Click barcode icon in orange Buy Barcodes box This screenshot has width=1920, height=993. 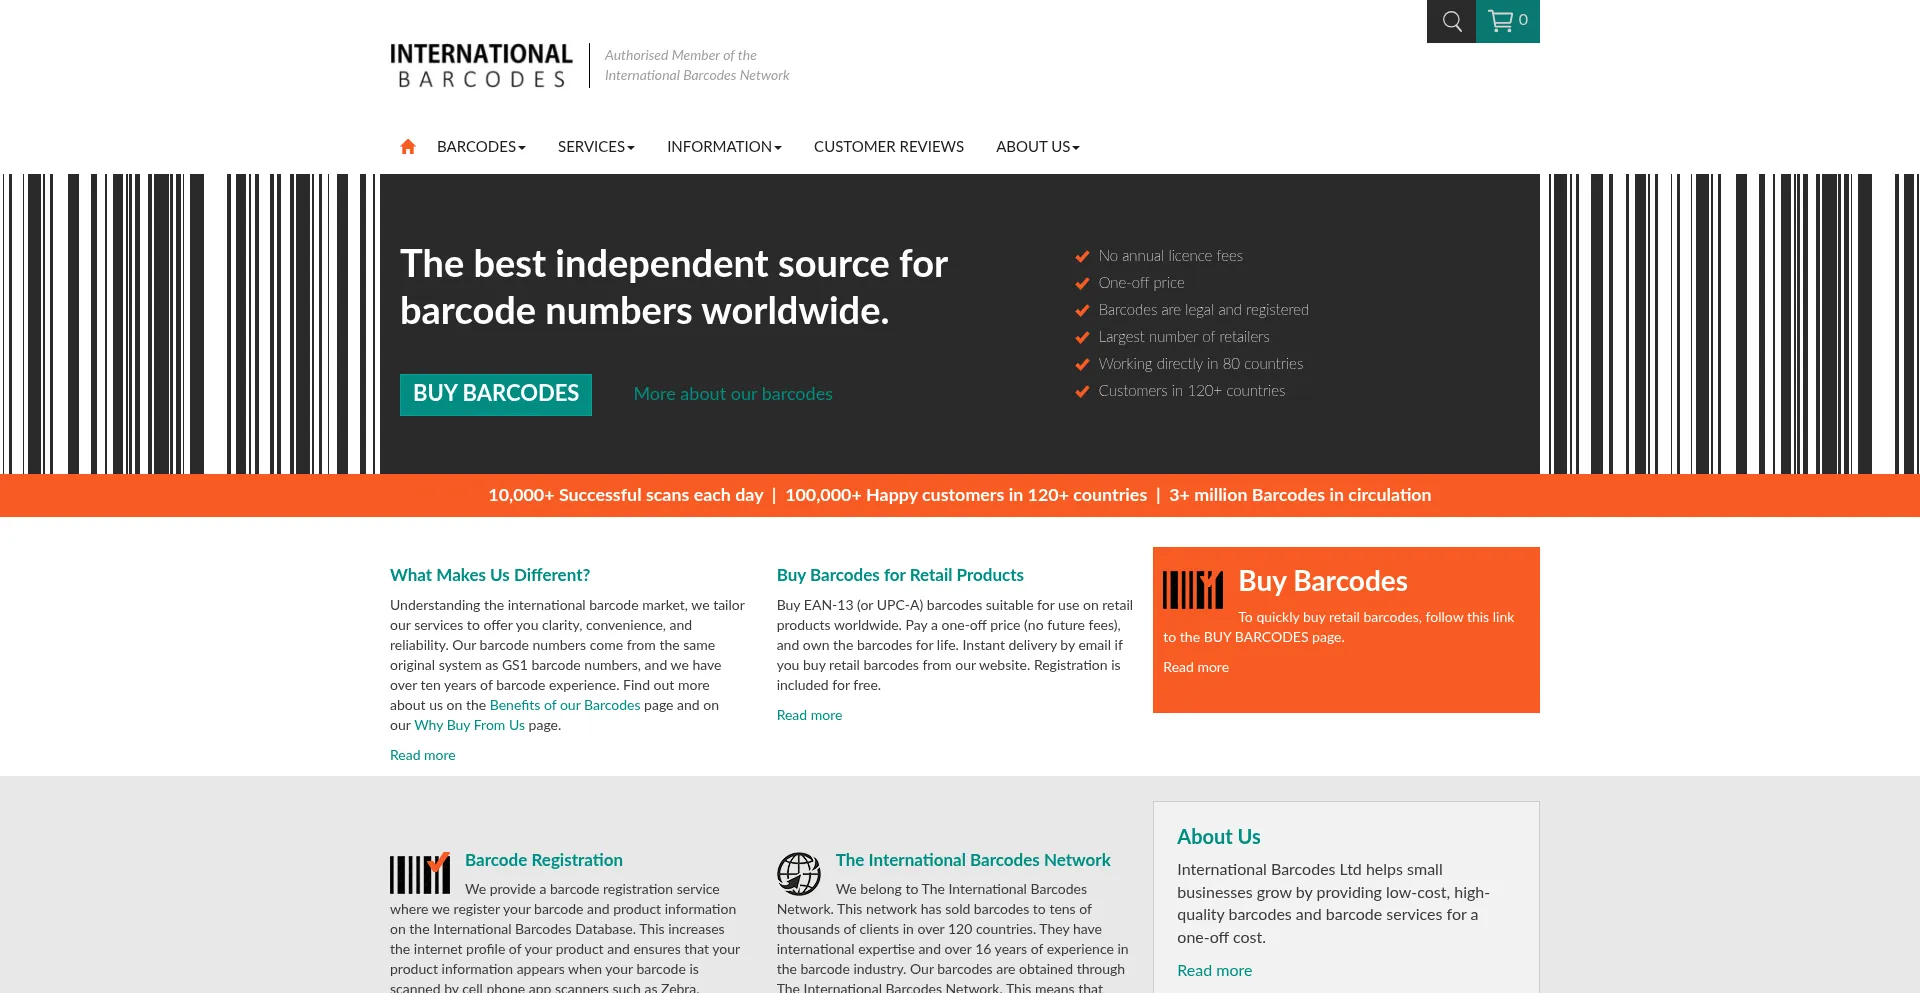pos(1192,589)
